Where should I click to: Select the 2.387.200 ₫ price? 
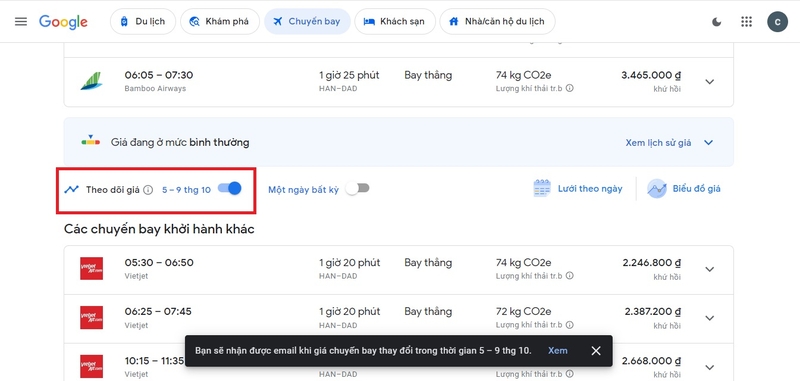[653, 312]
